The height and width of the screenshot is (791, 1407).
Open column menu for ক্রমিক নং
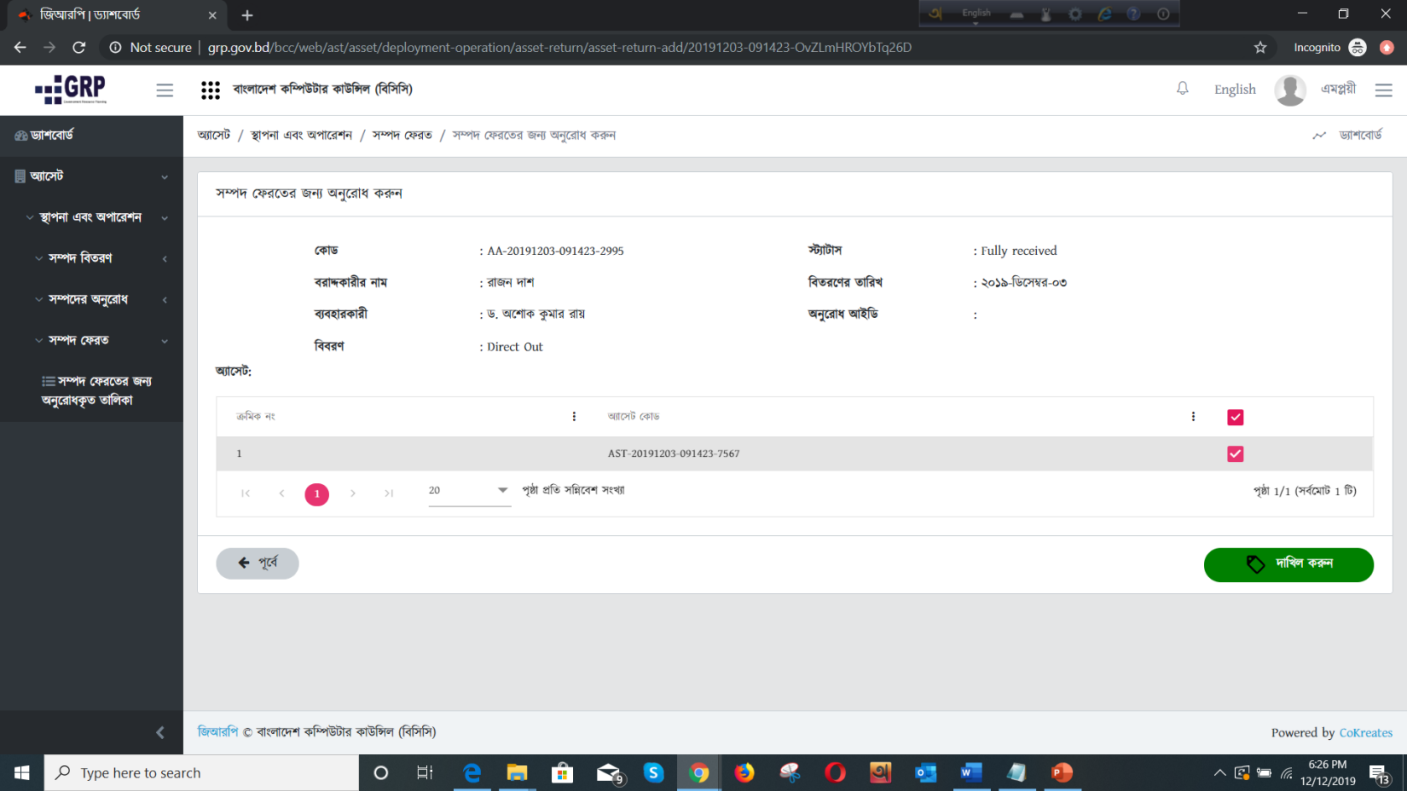574,416
